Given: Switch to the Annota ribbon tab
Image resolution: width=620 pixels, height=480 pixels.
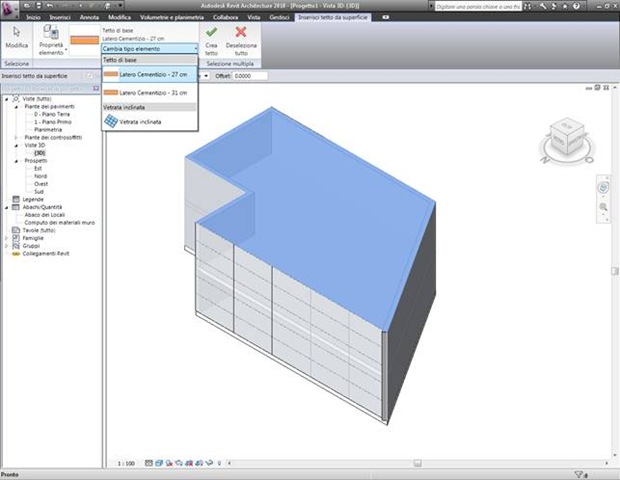Looking at the screenshot, I should 89,17.
